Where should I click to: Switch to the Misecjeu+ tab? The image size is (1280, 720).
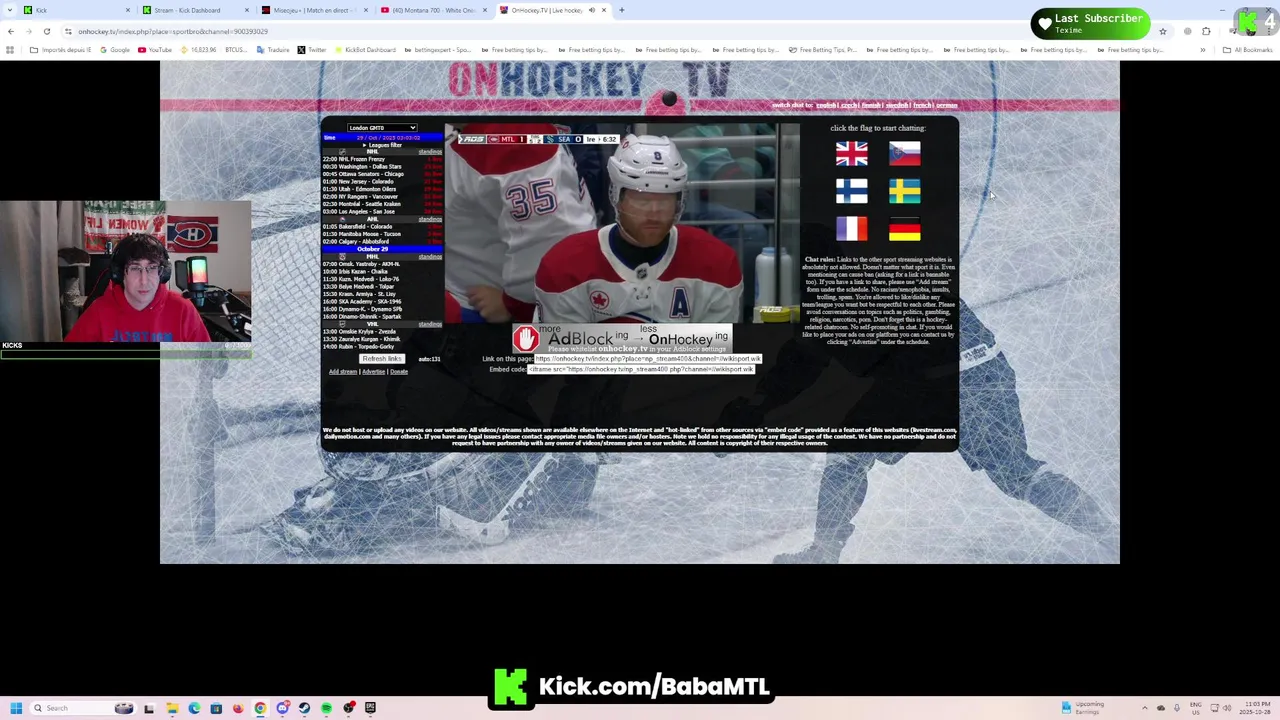coord(315,10)
